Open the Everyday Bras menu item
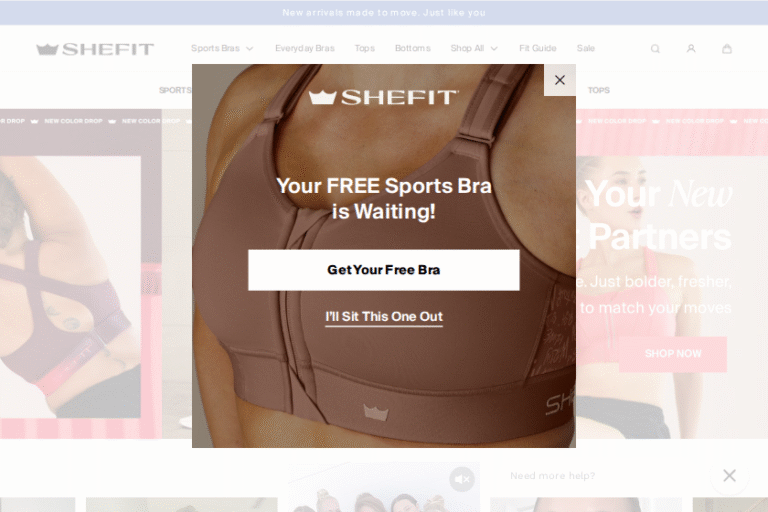The width and height of the screenshot is (768, 512). click(305, 49)
